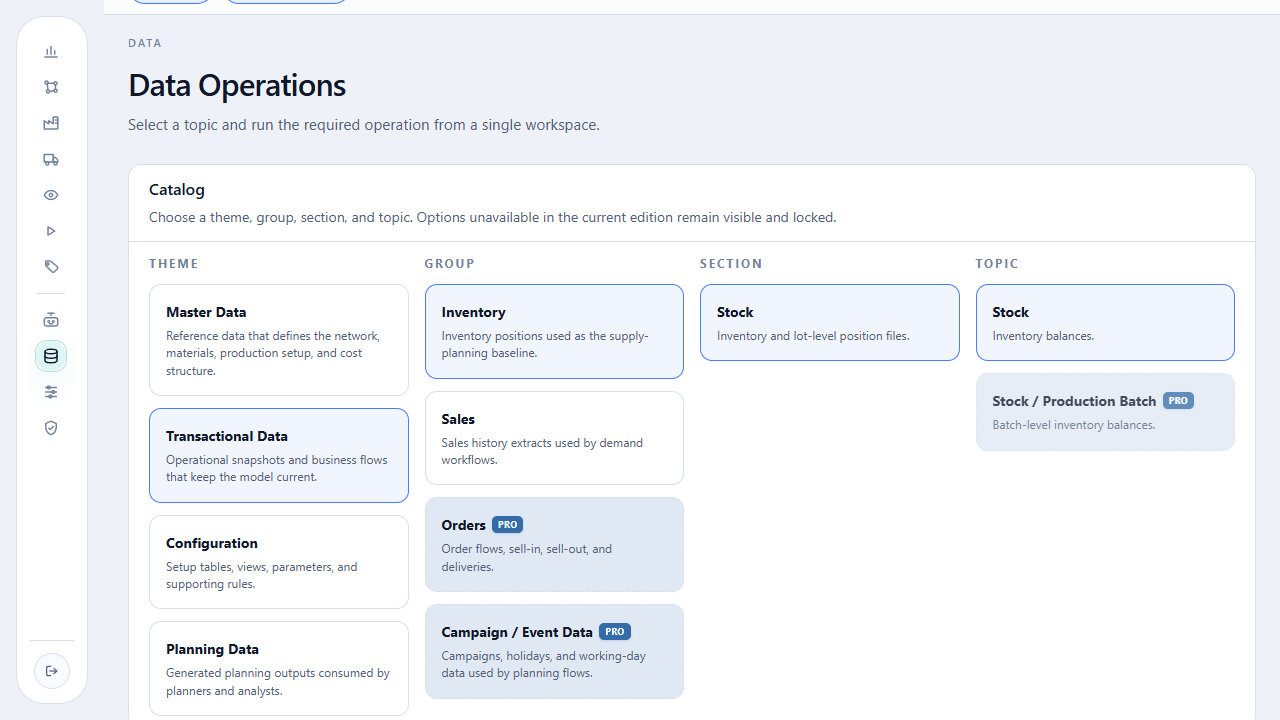
Task: Click the PRO badge on Orders
Action: coord(507,525)
